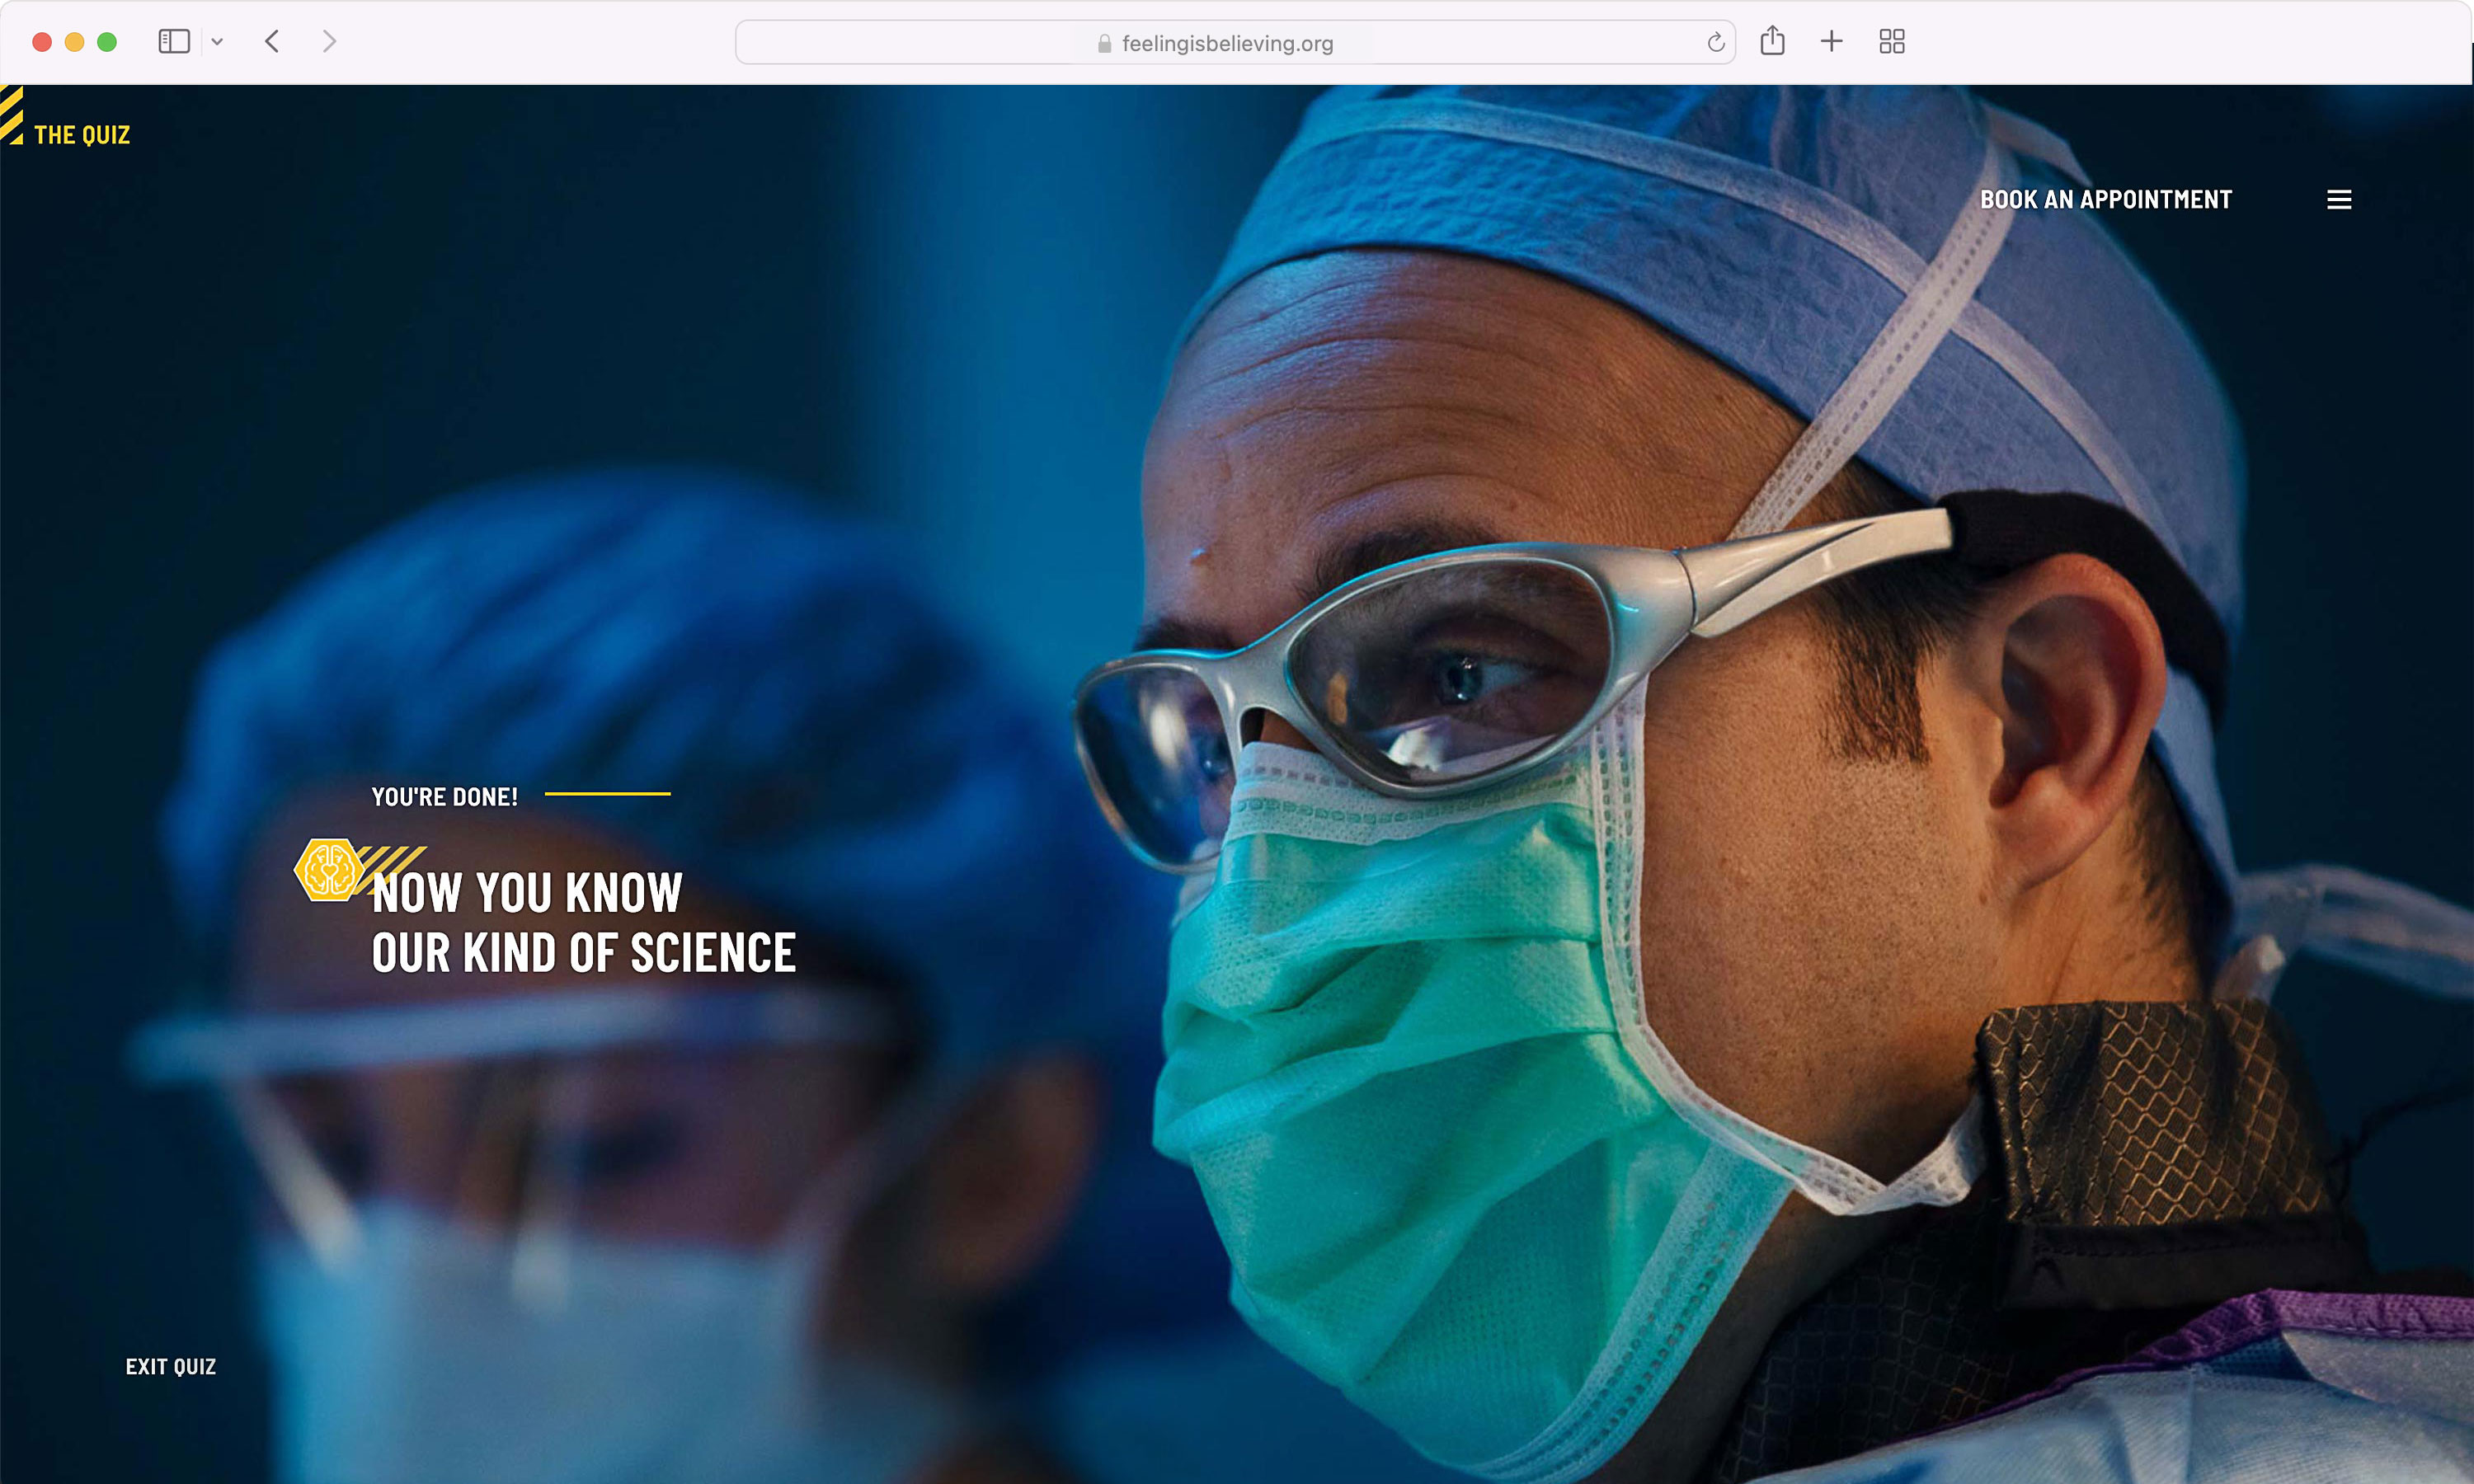Click the You're Done! label

444,797
